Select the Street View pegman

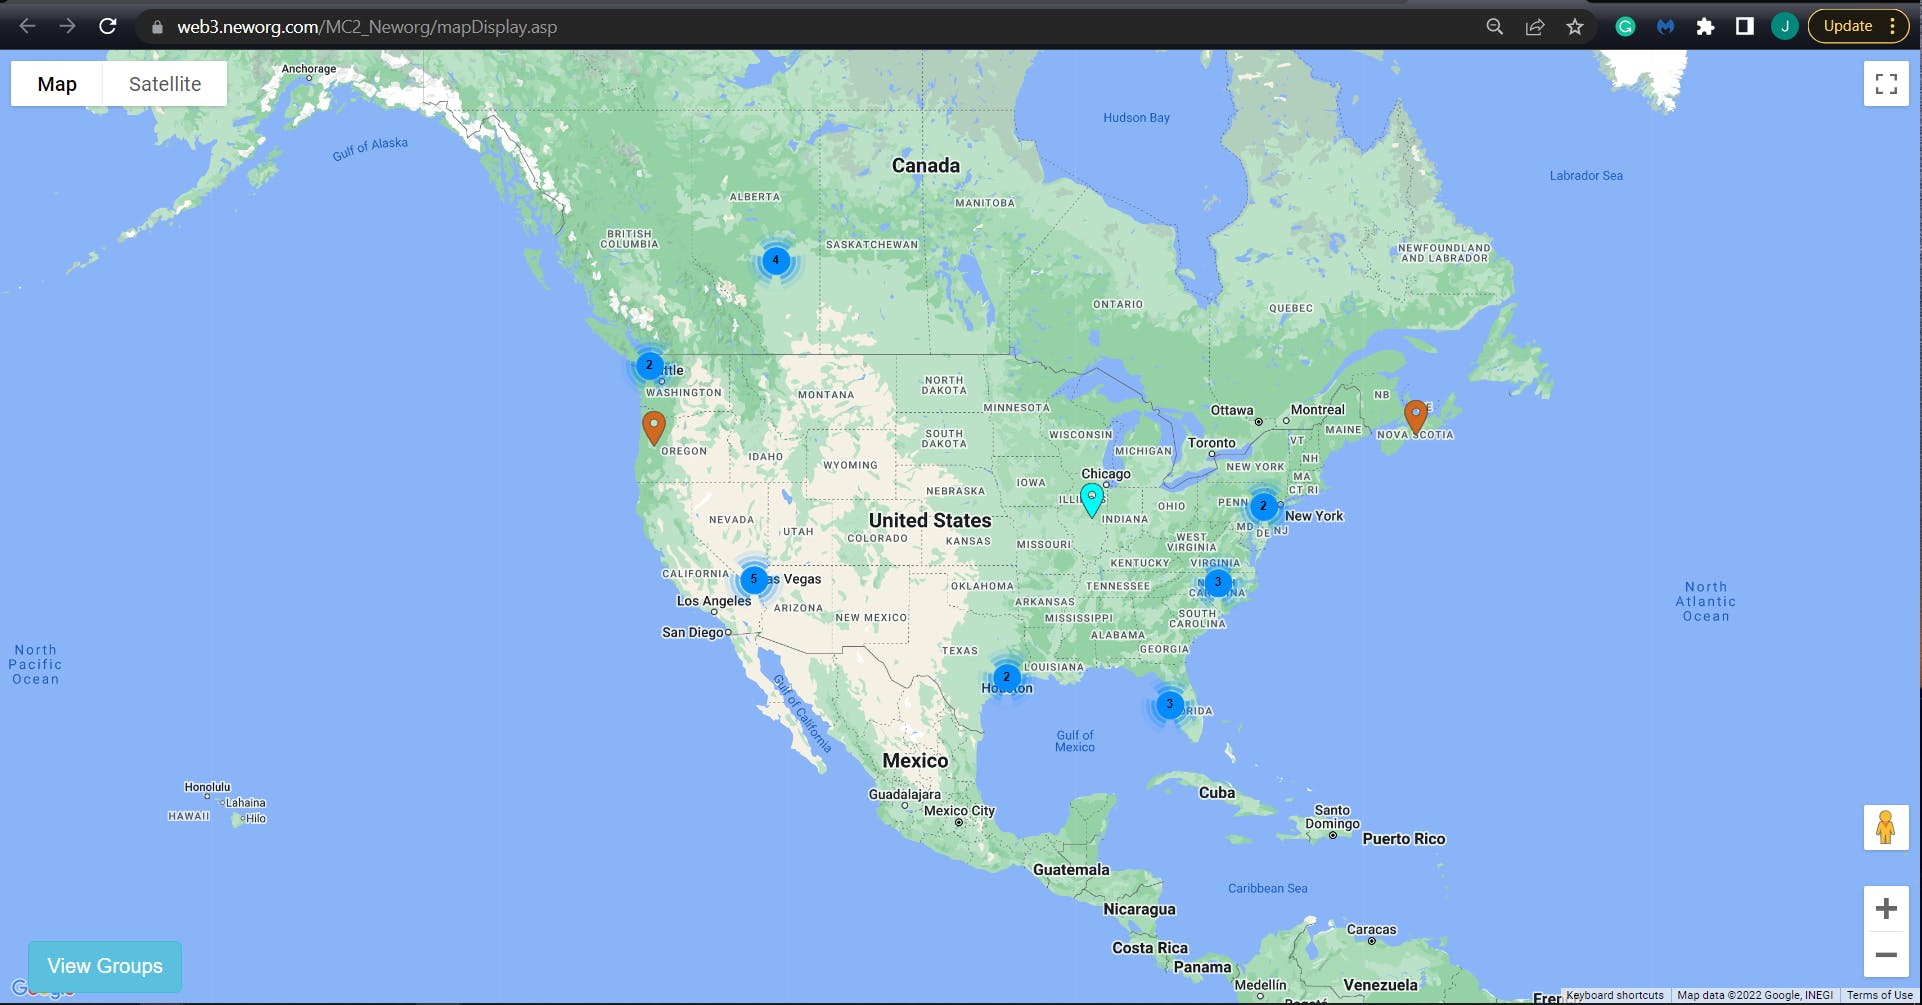pyautogui.click(x=1886, y=828)
